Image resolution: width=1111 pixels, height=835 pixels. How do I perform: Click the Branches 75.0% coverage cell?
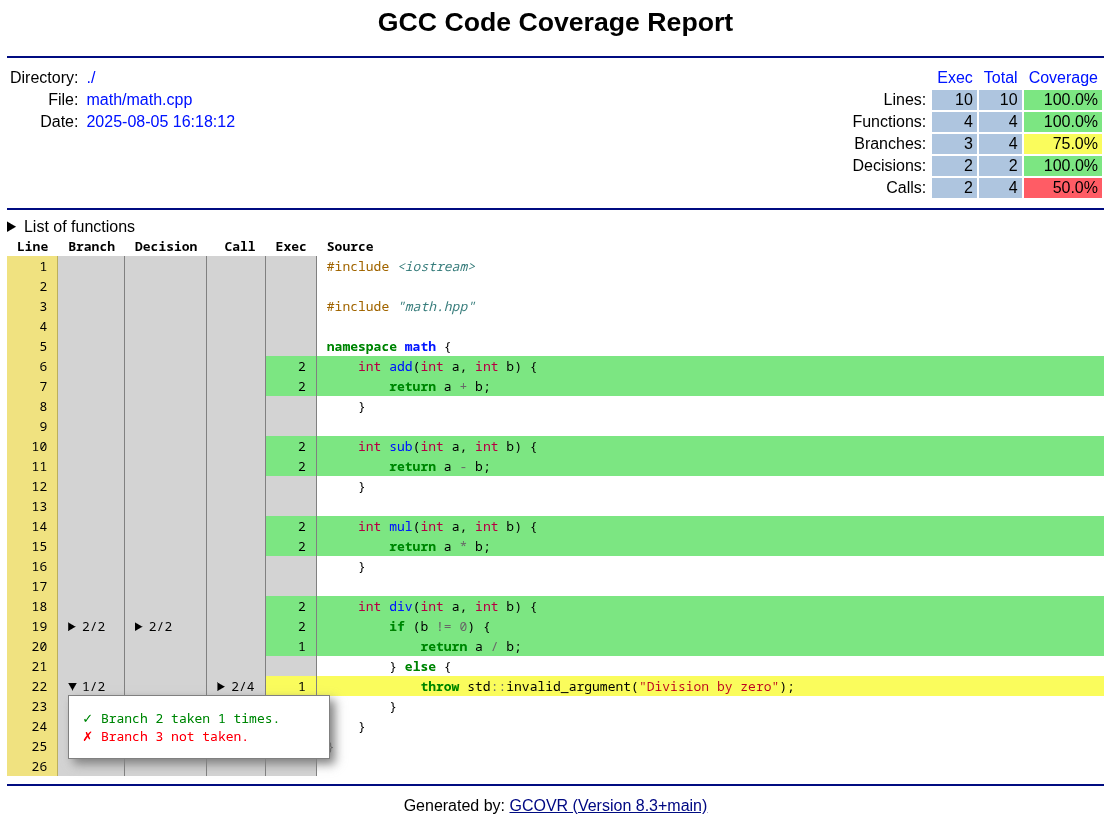(x=1062, y=144)
